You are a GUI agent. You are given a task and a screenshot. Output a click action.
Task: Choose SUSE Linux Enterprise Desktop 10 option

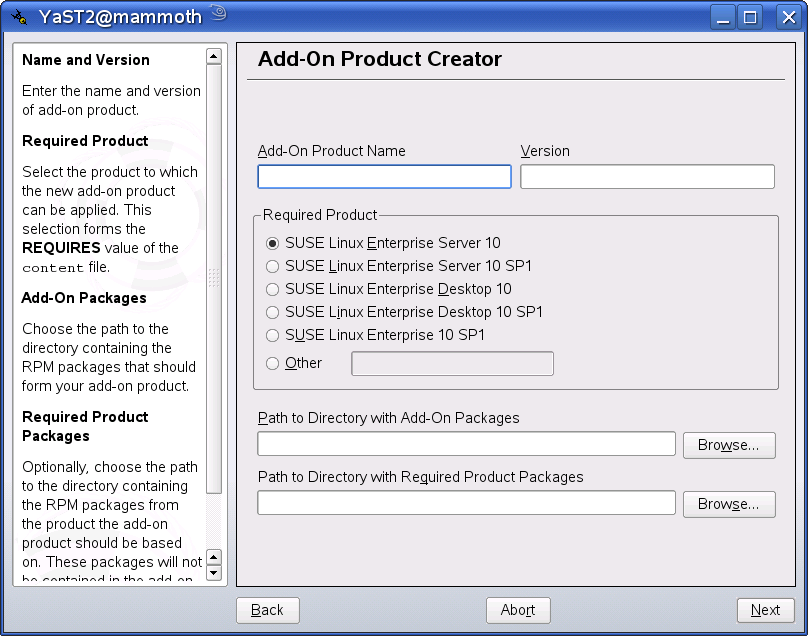pyautogui.click(x=272, y=289)
